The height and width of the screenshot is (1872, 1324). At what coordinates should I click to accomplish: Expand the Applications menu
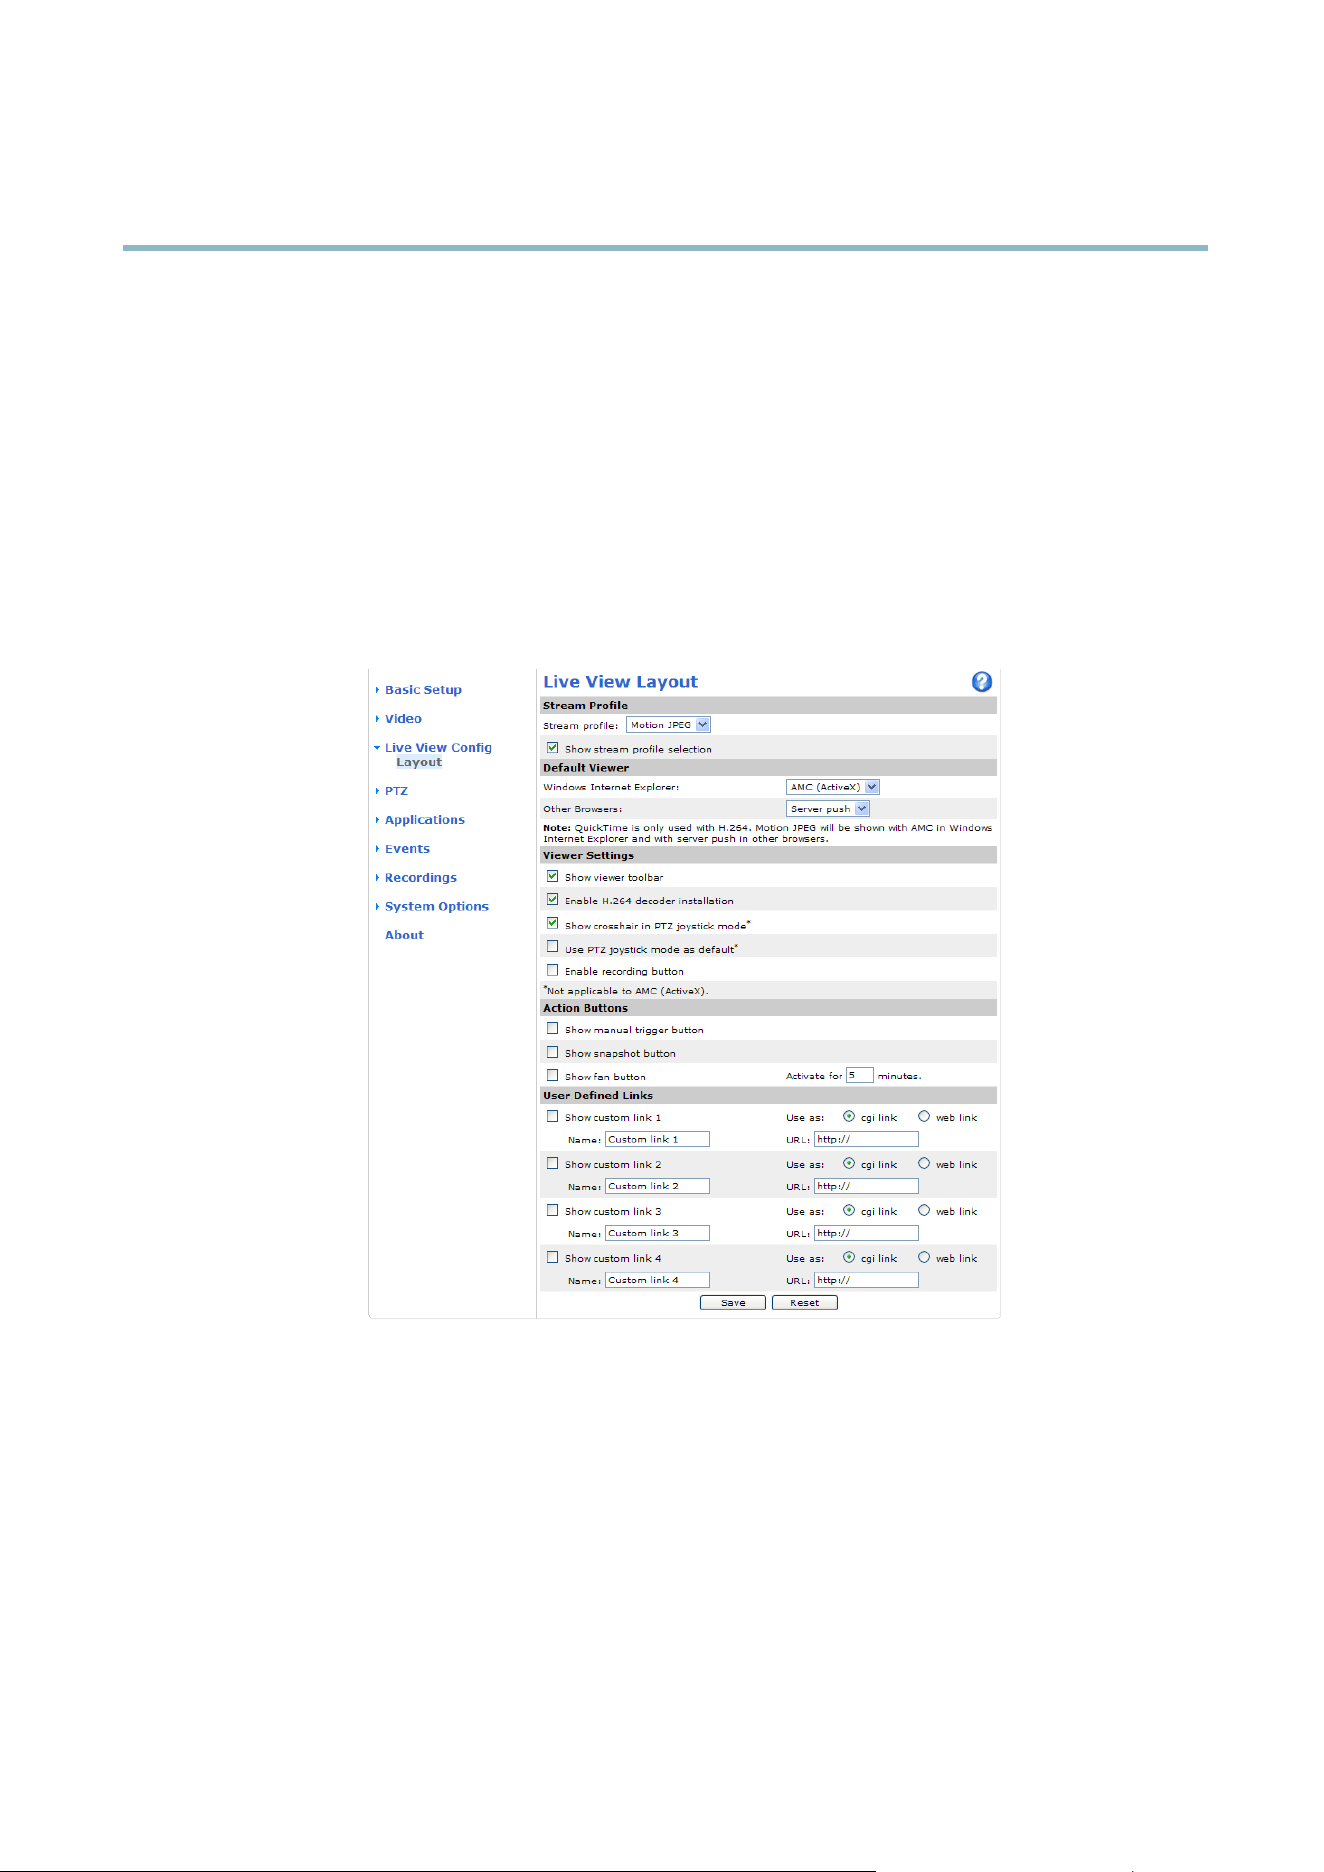425,820
